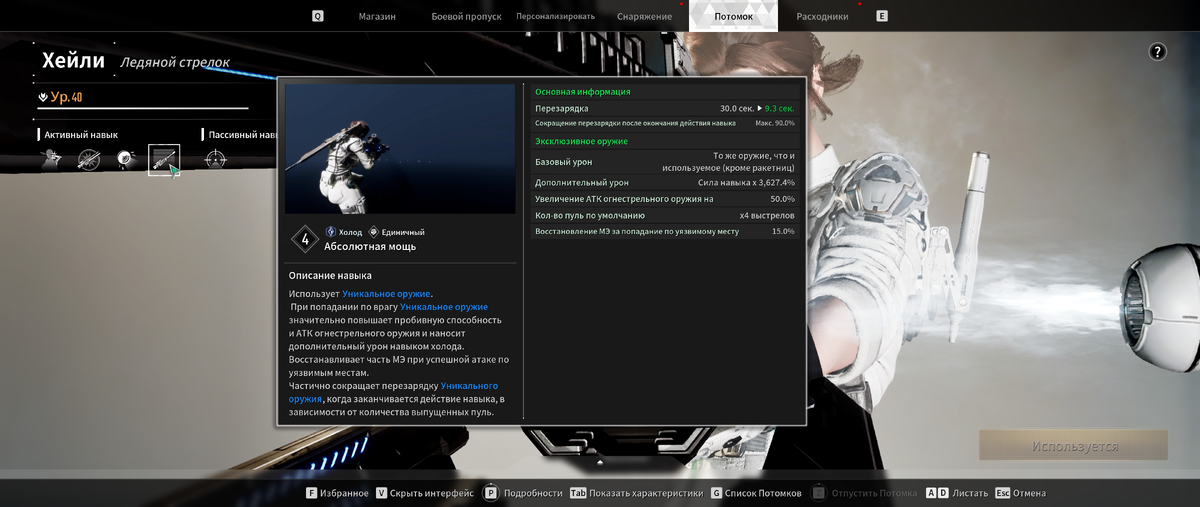Click the V key icon for hiding interface
The width and height of the screenshot is (1200, 507).
[381, 493]
